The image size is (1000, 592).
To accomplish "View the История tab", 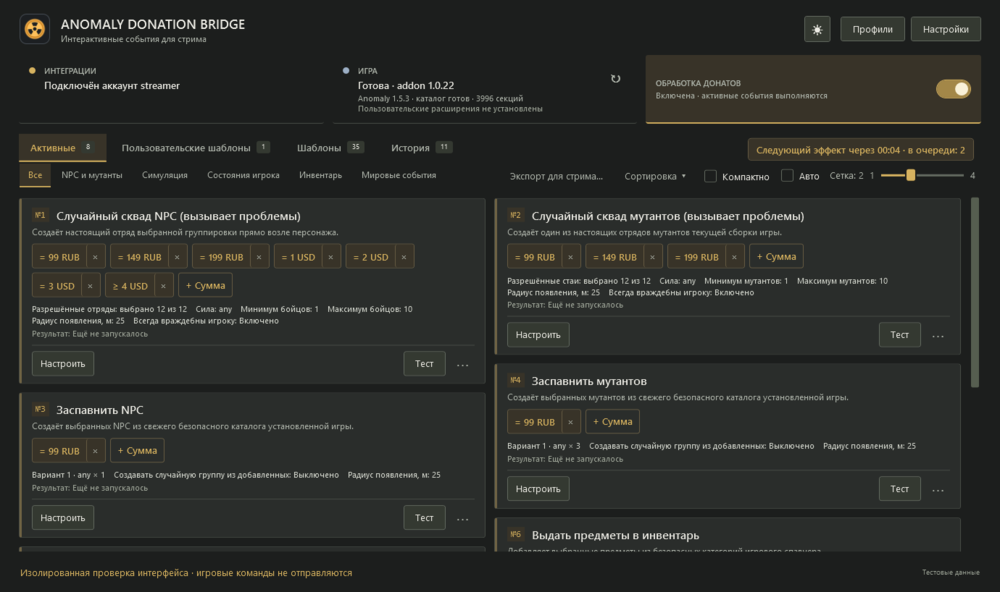I will [421, 148].
